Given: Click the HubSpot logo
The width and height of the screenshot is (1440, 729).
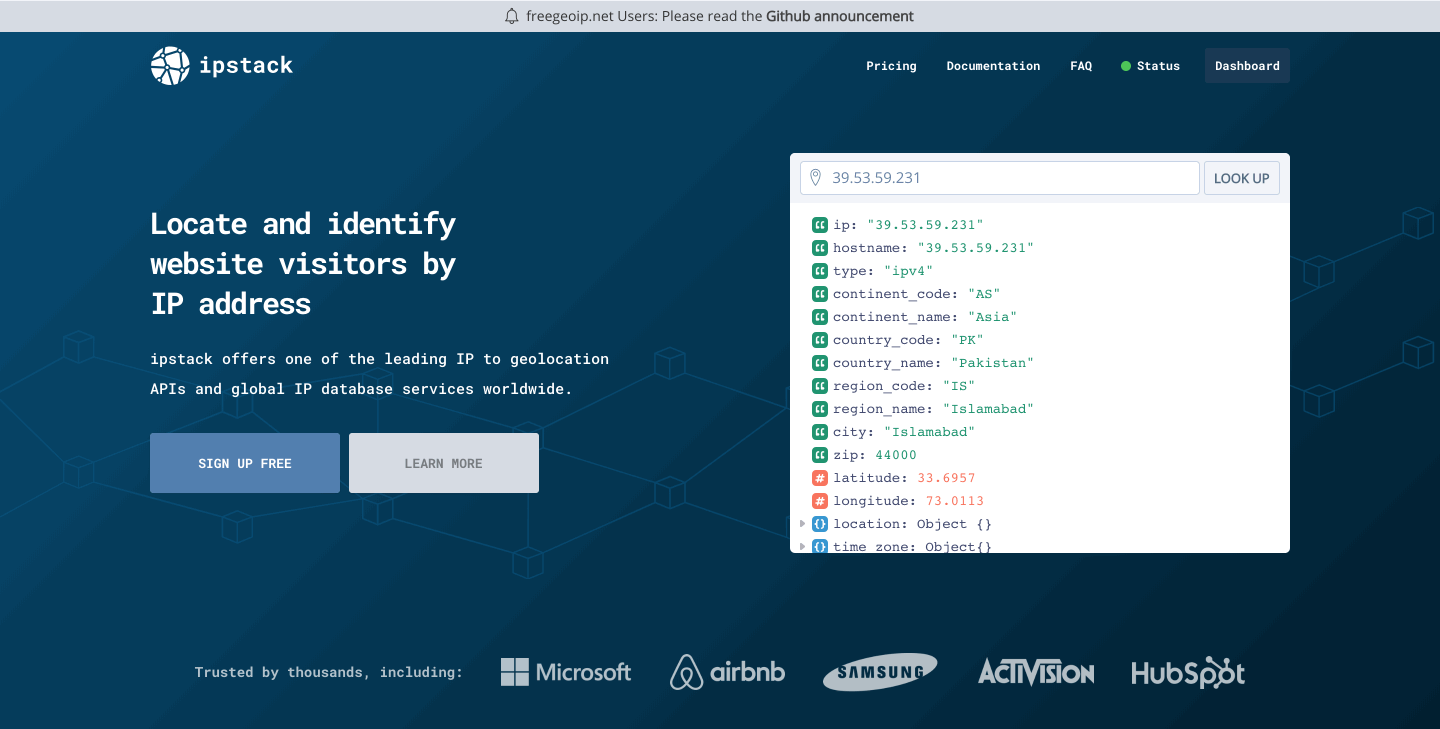Looking at the screenshot, I should click(x=1188, y=673).
